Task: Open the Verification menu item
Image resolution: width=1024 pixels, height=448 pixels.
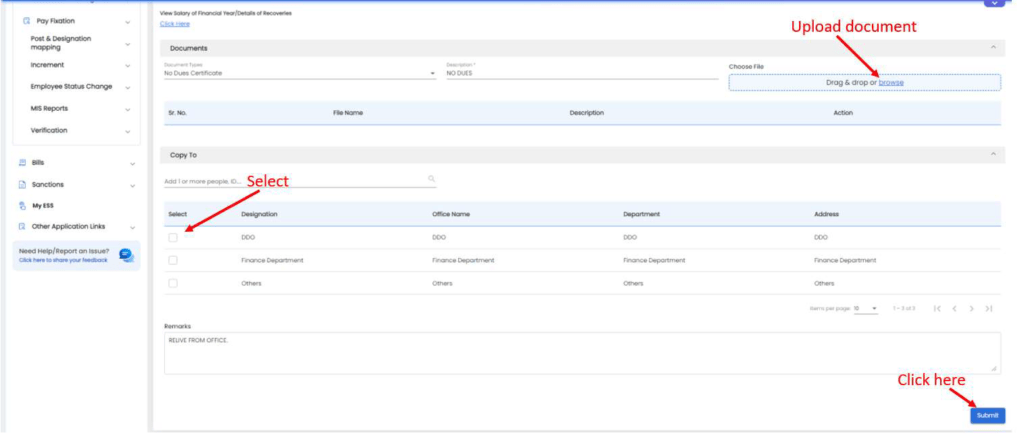Action: click(x=49, y=130)
